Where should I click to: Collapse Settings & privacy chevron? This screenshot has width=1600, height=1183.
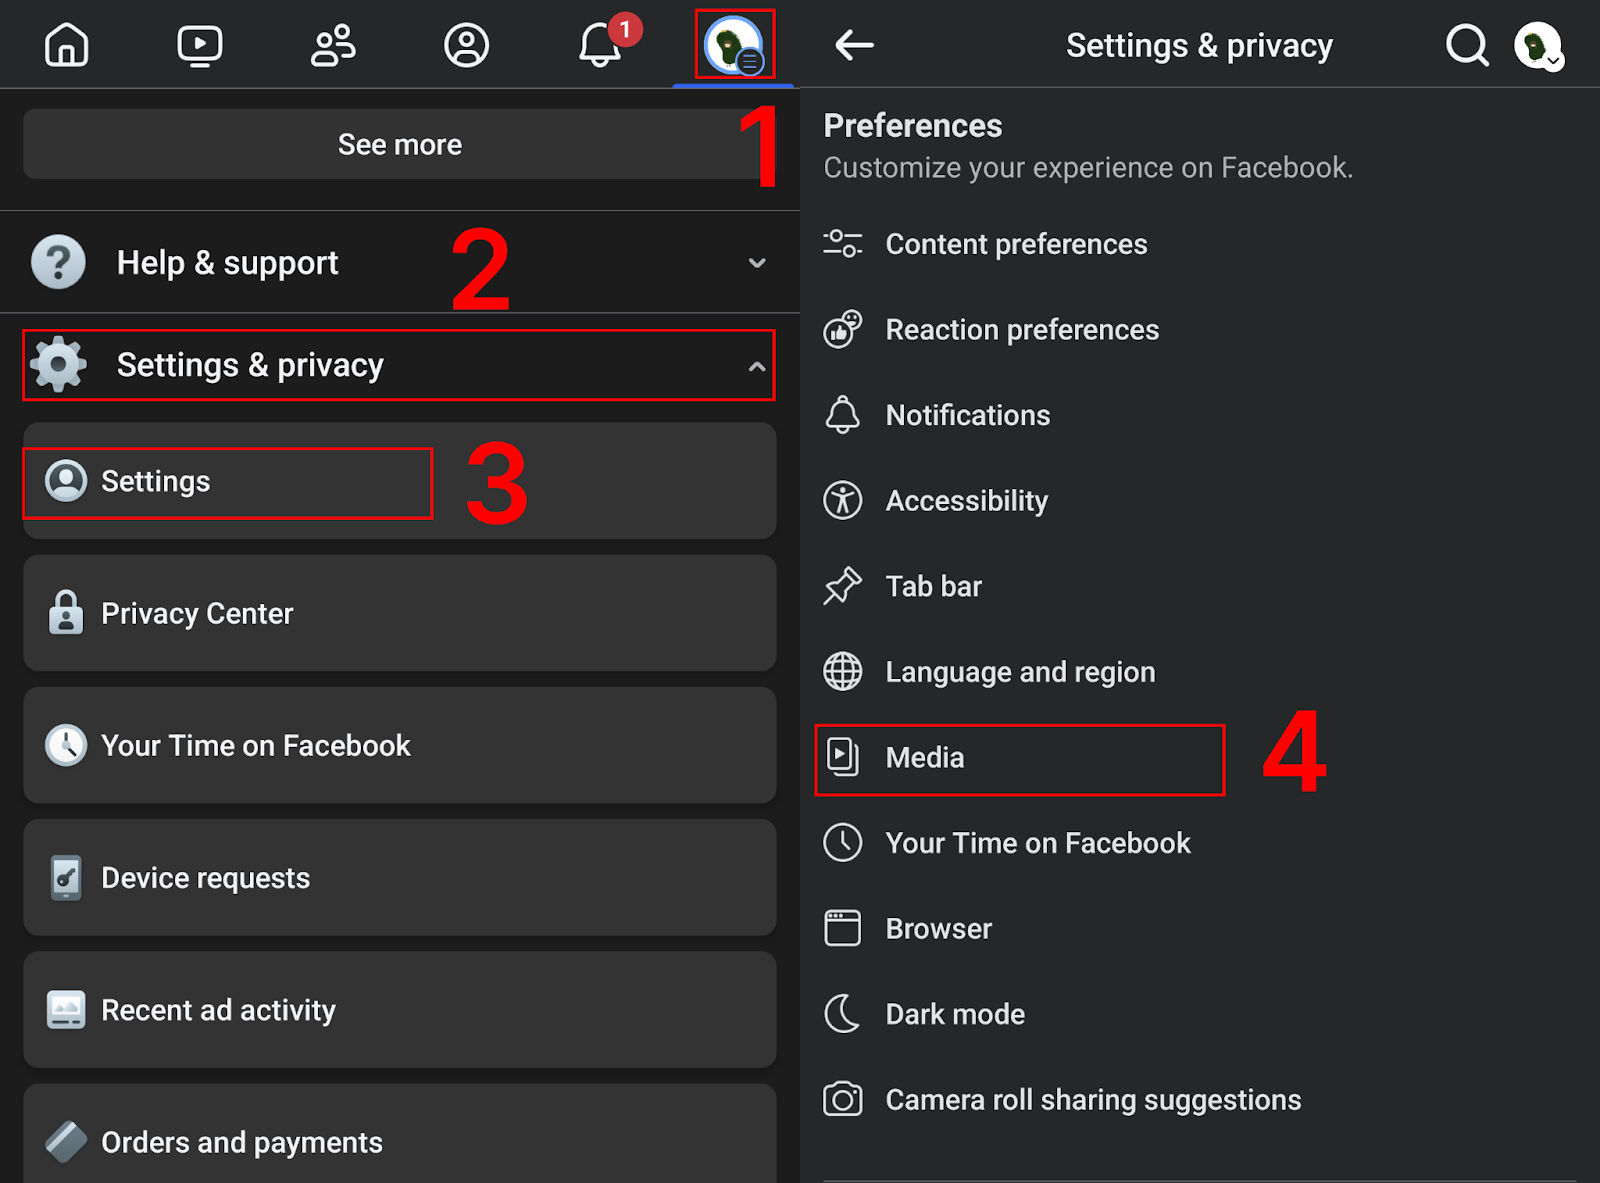(x=757, y=366)
